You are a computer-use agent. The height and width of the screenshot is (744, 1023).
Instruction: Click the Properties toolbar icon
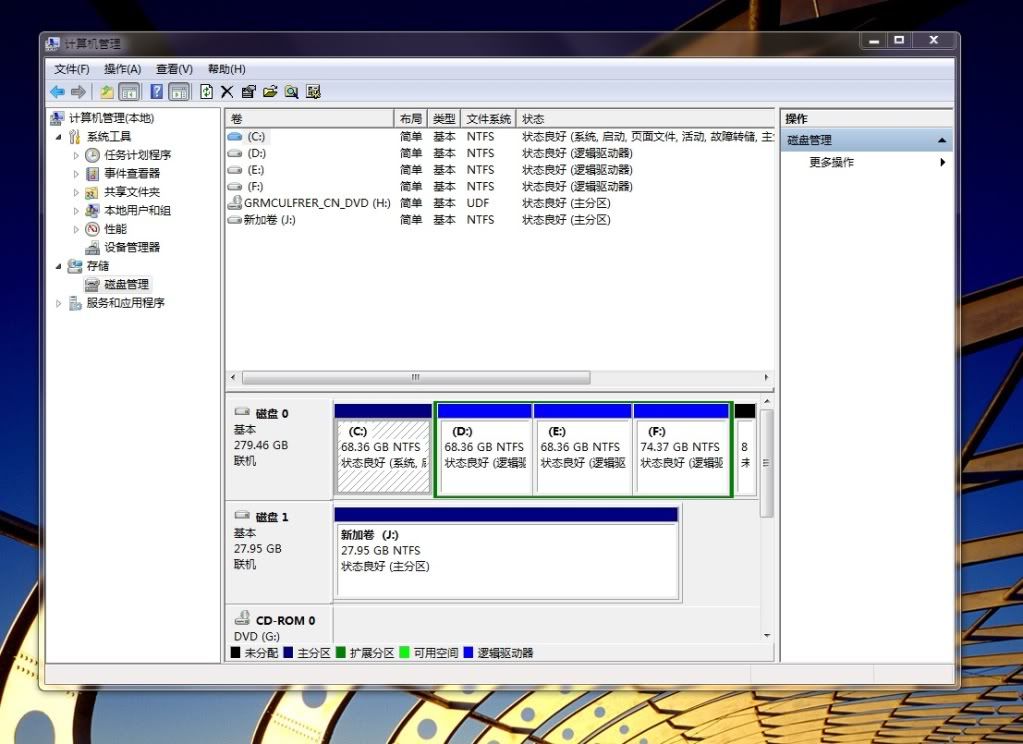248,92
